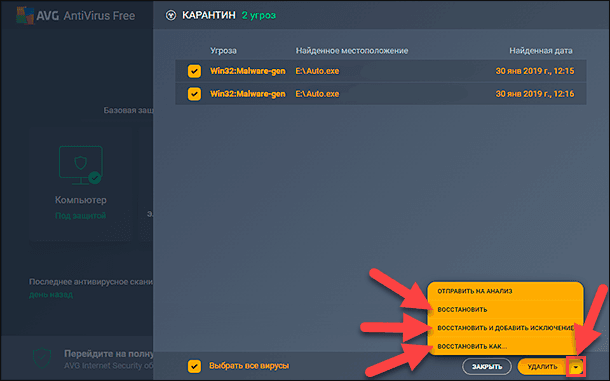Click the Угроза column header

click(x=223, y=51)
